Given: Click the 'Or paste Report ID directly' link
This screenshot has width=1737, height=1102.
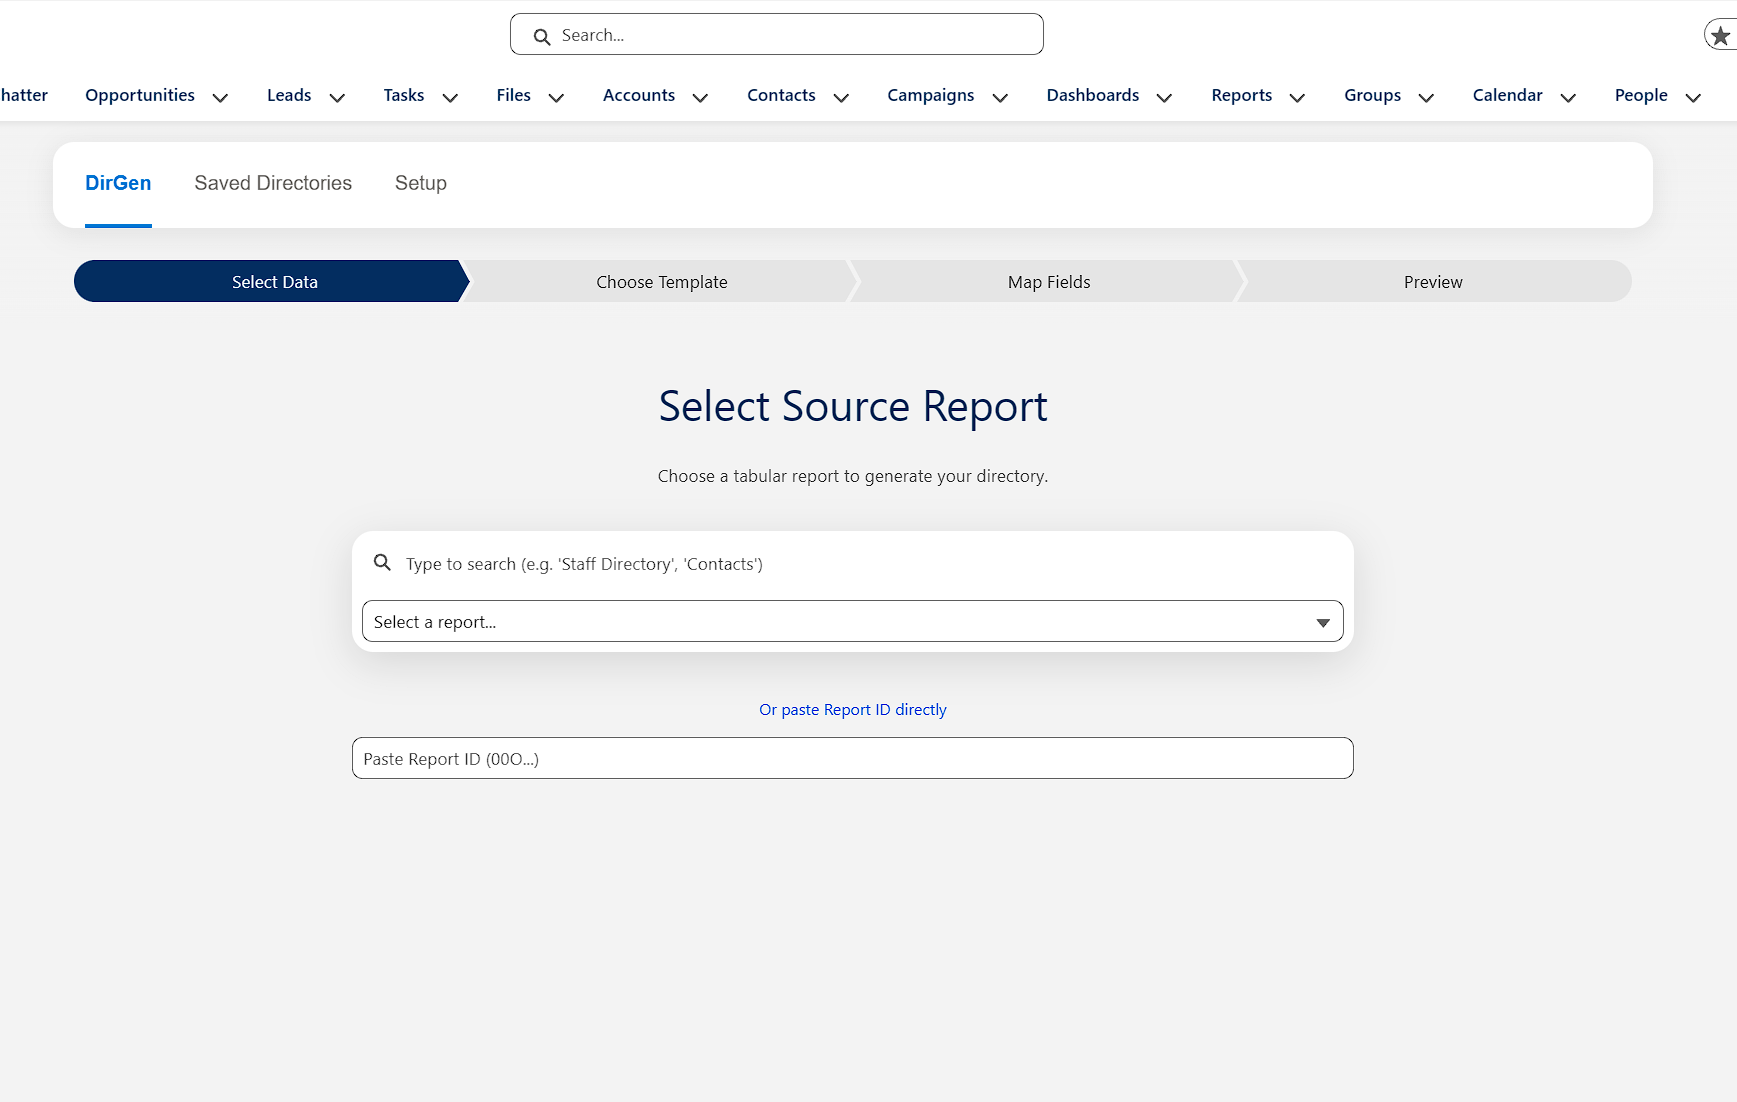Looking at the screenshot, I should tap(852, 709).
